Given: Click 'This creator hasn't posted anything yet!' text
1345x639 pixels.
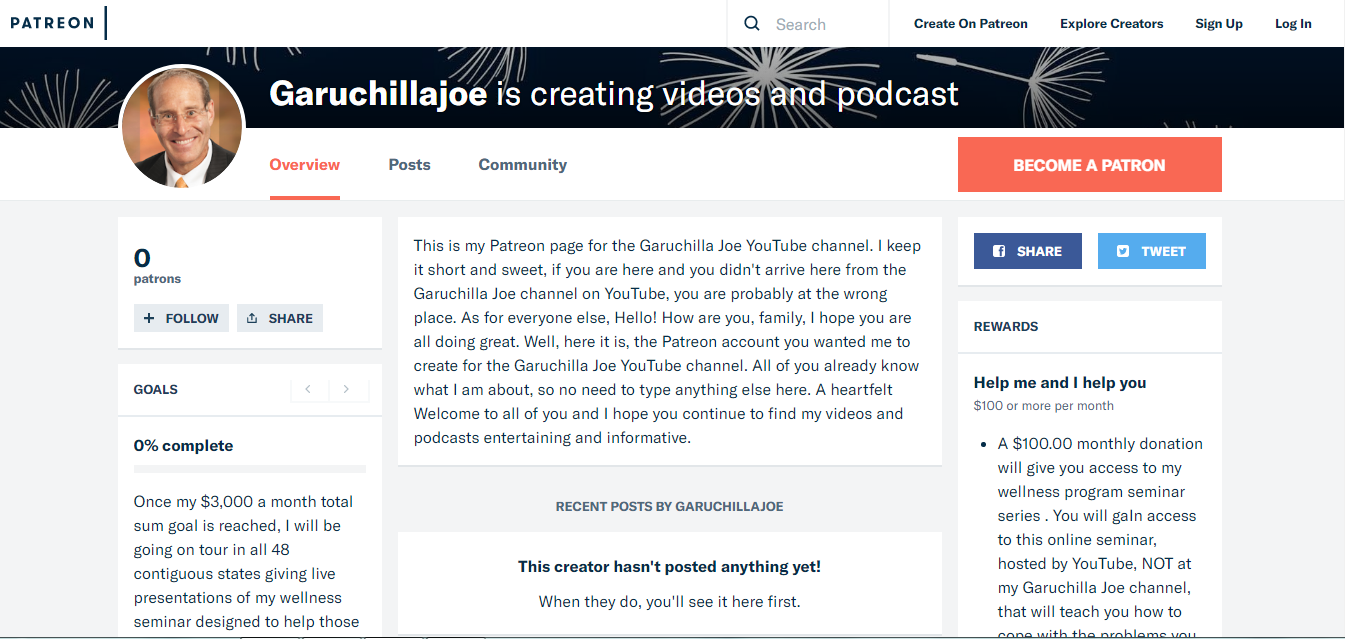Looking at the screenshot, I should tap(670, 567).
